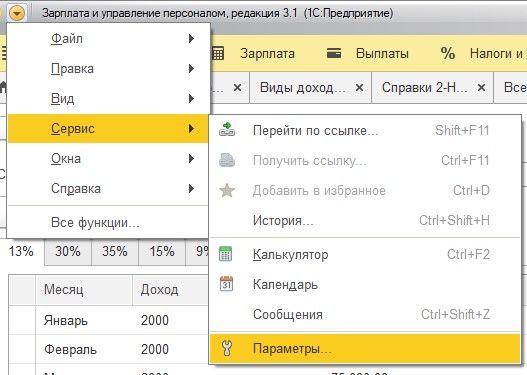527x375 pixels.
Task: Open Сообщения menu entry
Action: [365, 314]
